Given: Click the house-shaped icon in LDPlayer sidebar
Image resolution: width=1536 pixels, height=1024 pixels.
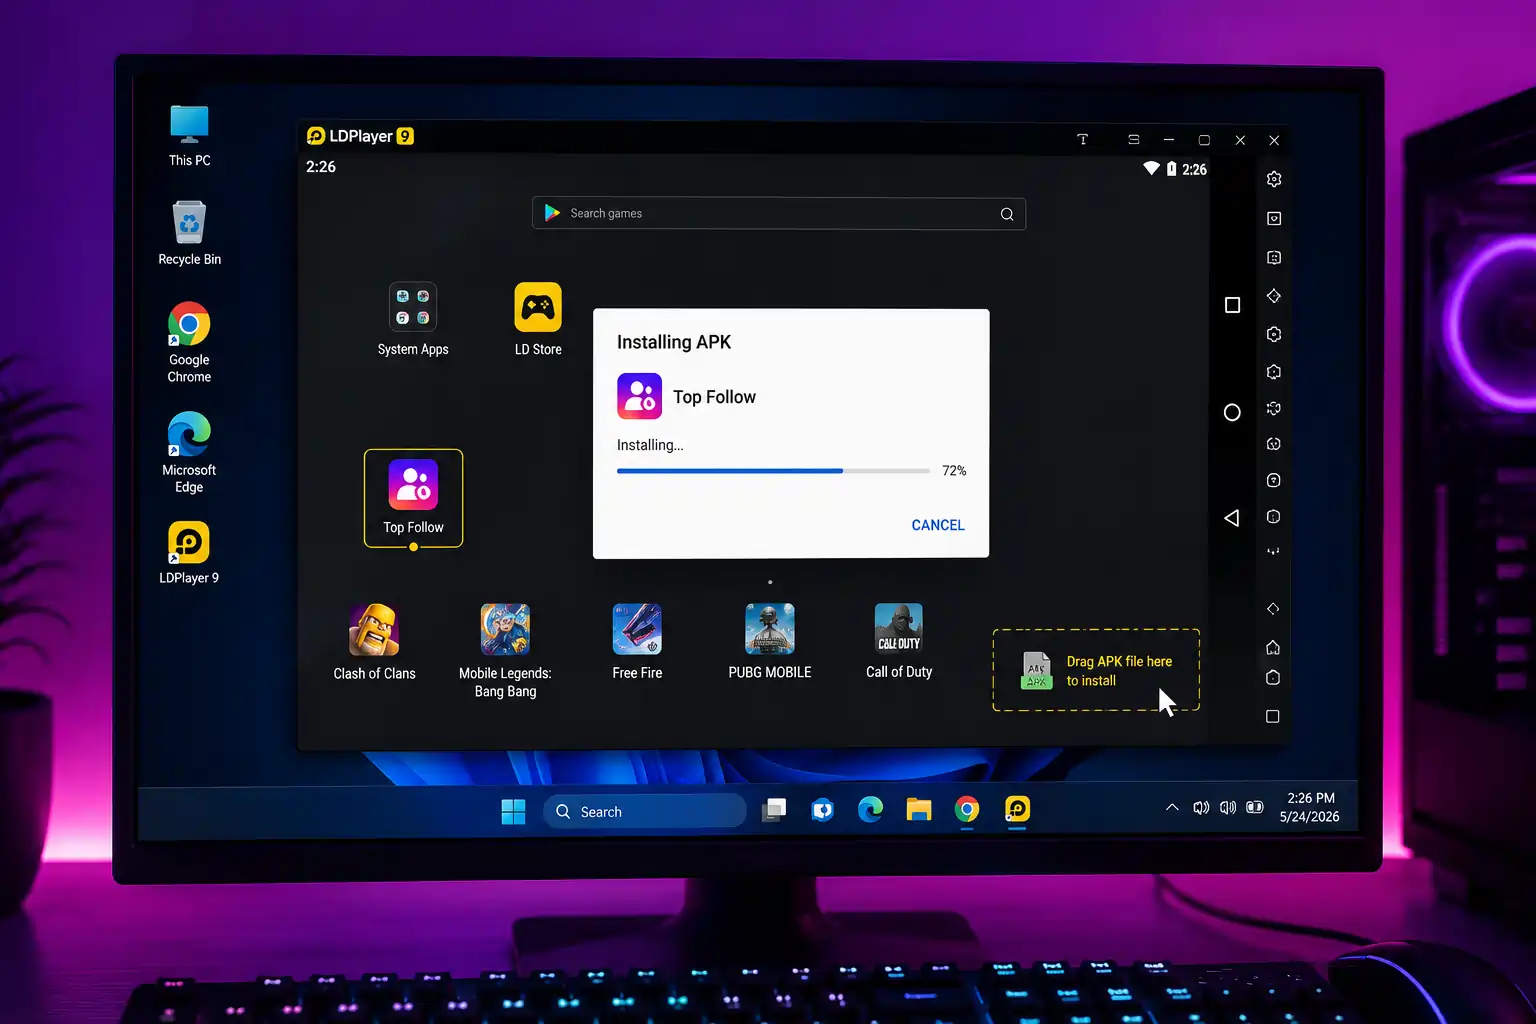Looking at the screenshot, I should point(1273,647).
